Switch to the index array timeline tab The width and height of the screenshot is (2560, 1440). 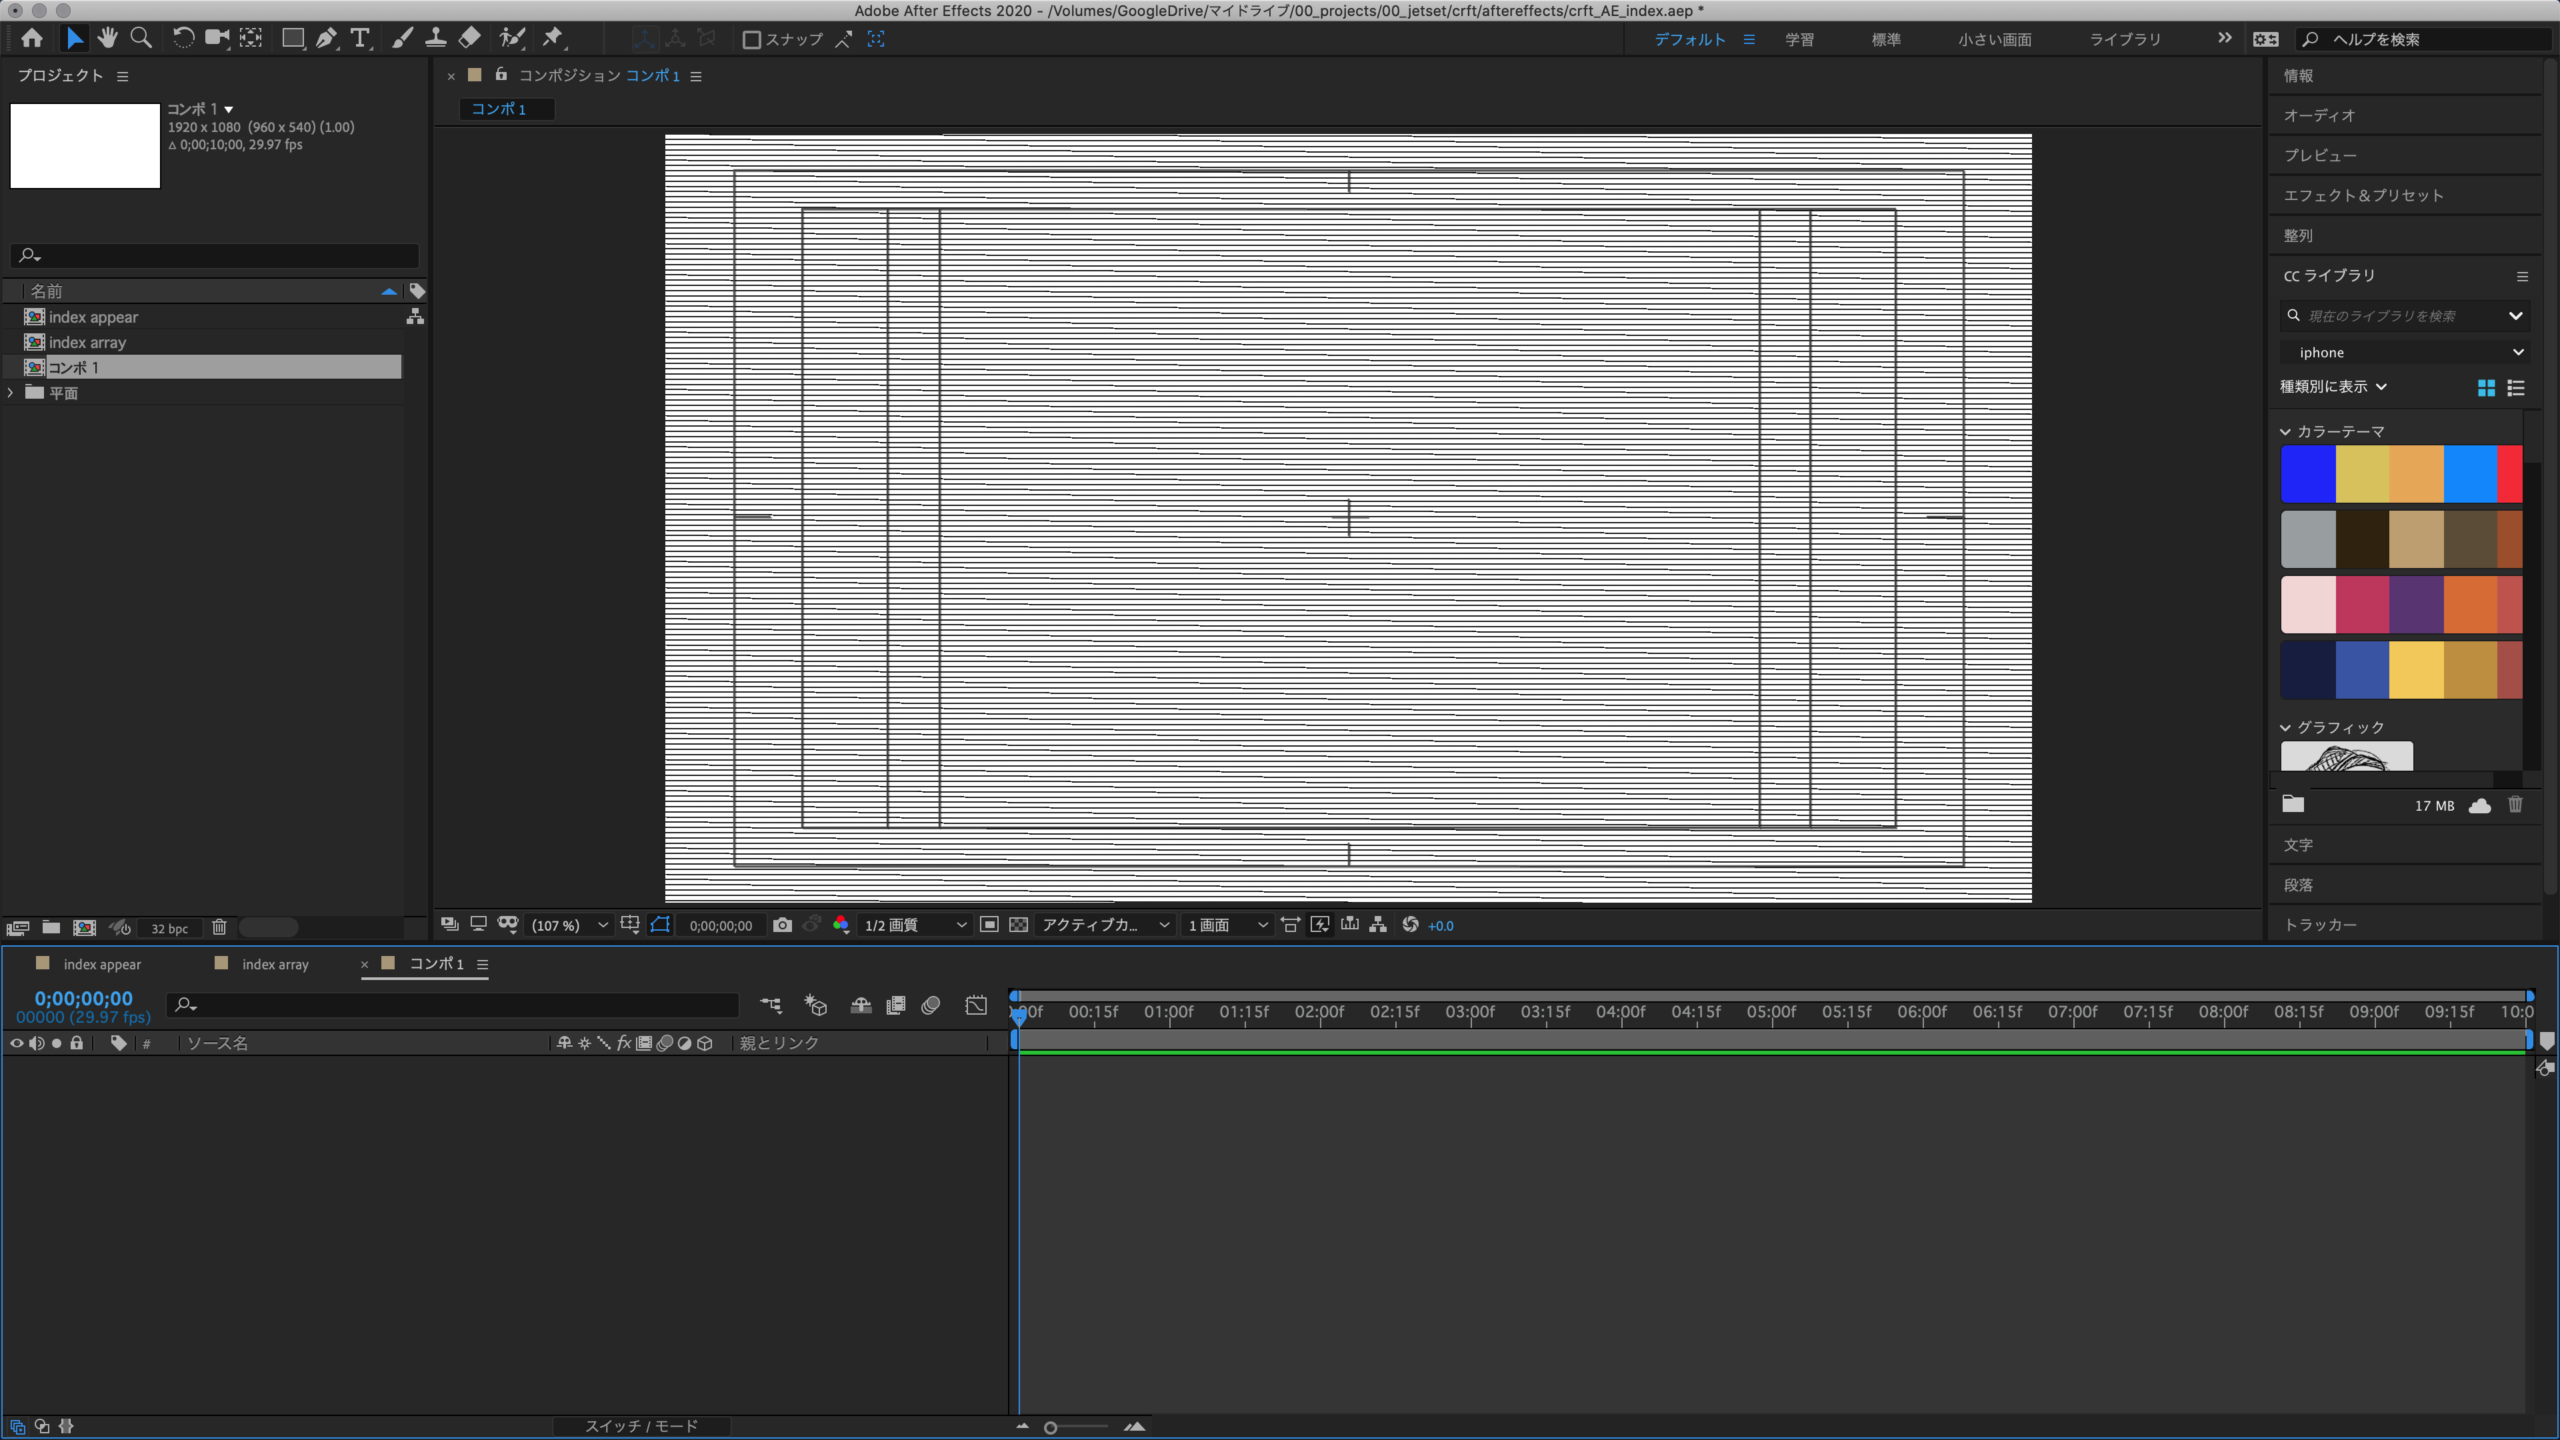(274, 964)
